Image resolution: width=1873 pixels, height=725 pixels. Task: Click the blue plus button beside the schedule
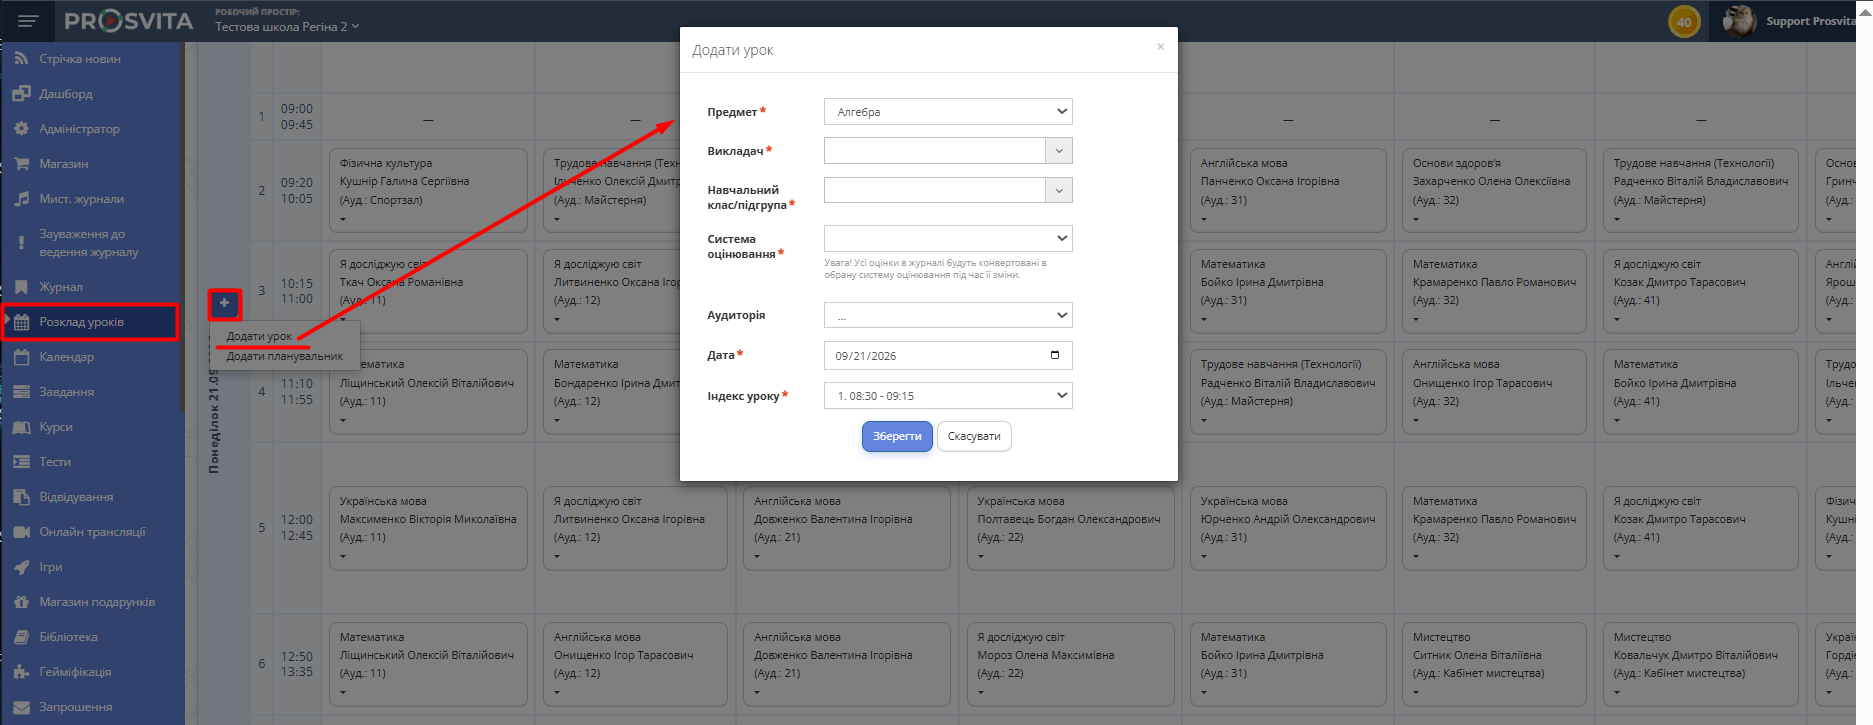click(x=224, y=303)
